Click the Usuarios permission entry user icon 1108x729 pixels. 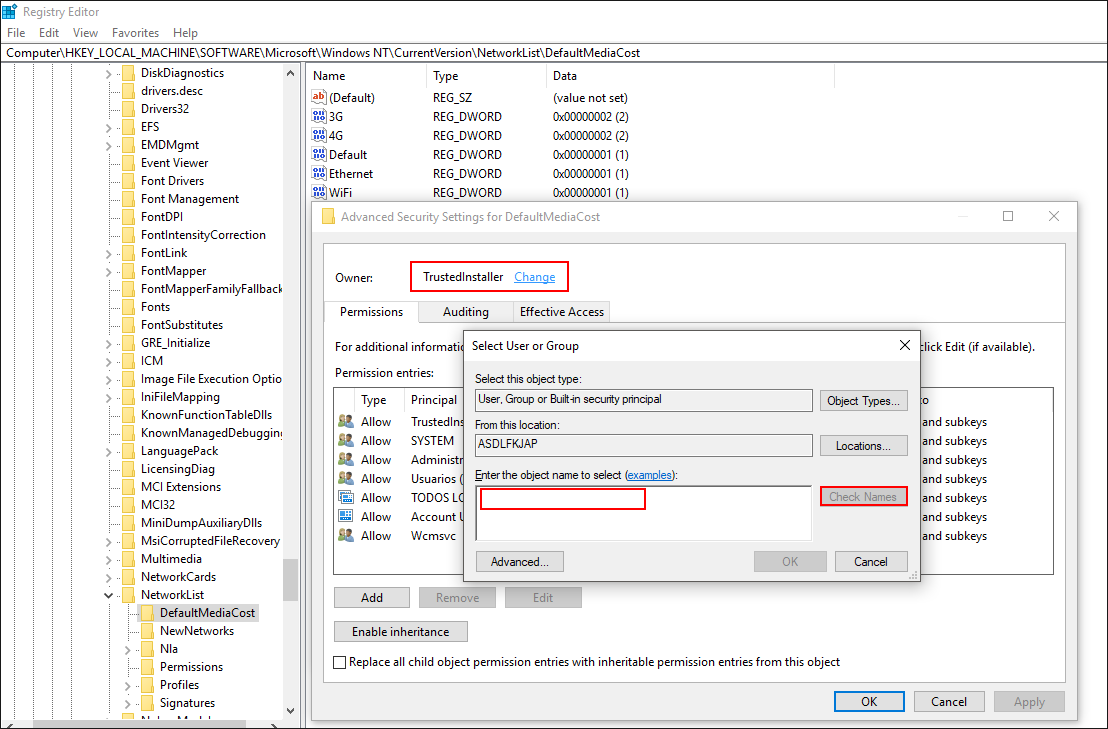(346, 478)
